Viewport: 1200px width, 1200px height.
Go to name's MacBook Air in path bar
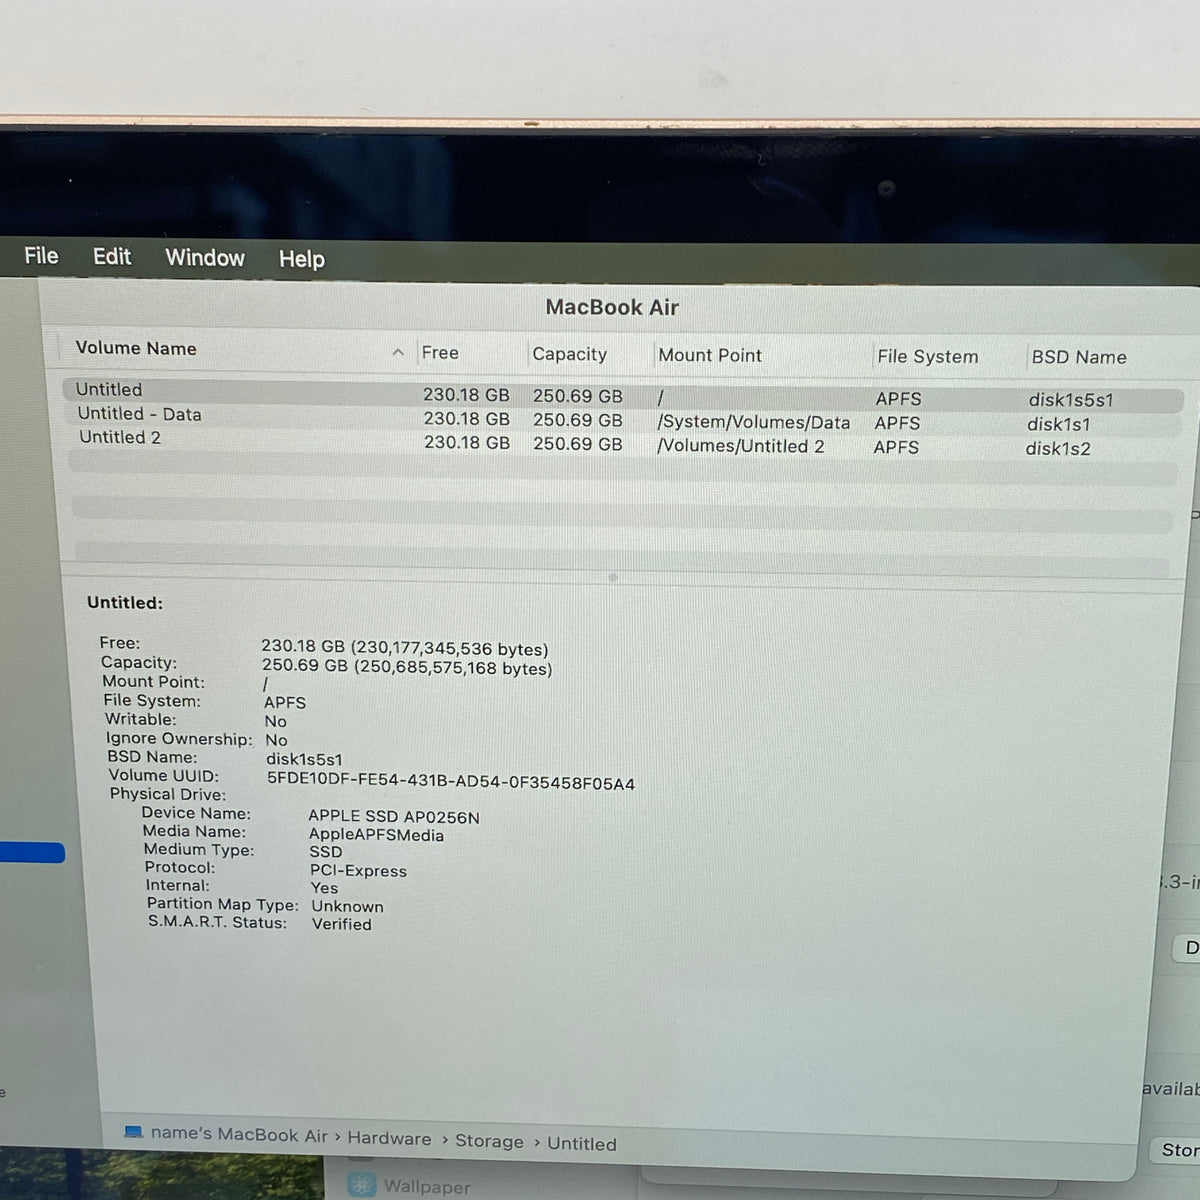239,1134
